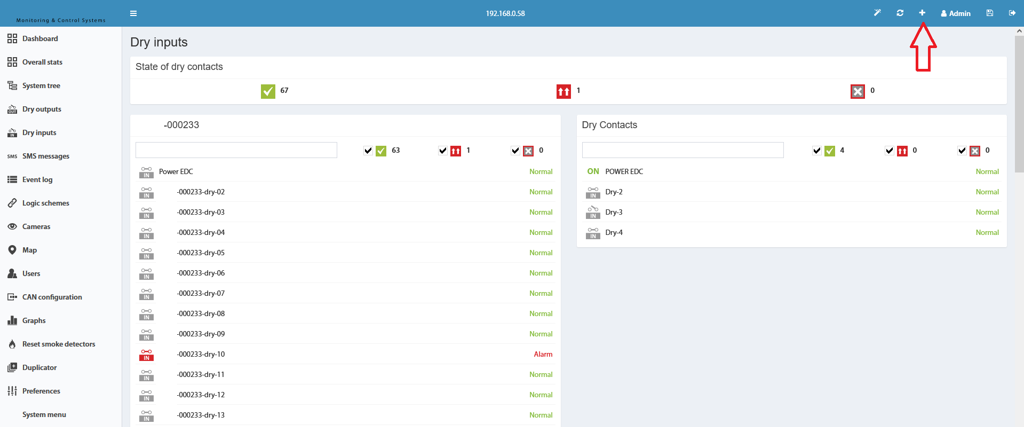Click the Dashboard grid icon
Viewport: 1024px width, 427px height.
12,39
